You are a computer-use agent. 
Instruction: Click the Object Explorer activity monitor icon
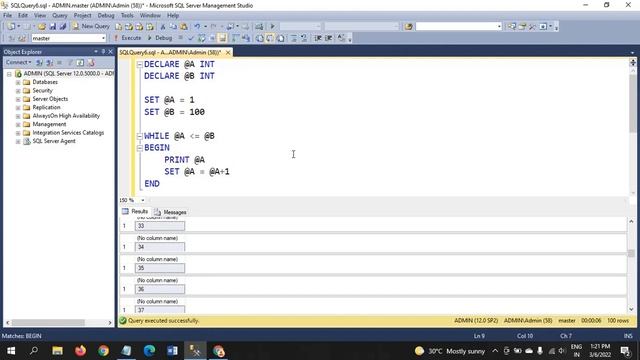click(x=91, y=62)
